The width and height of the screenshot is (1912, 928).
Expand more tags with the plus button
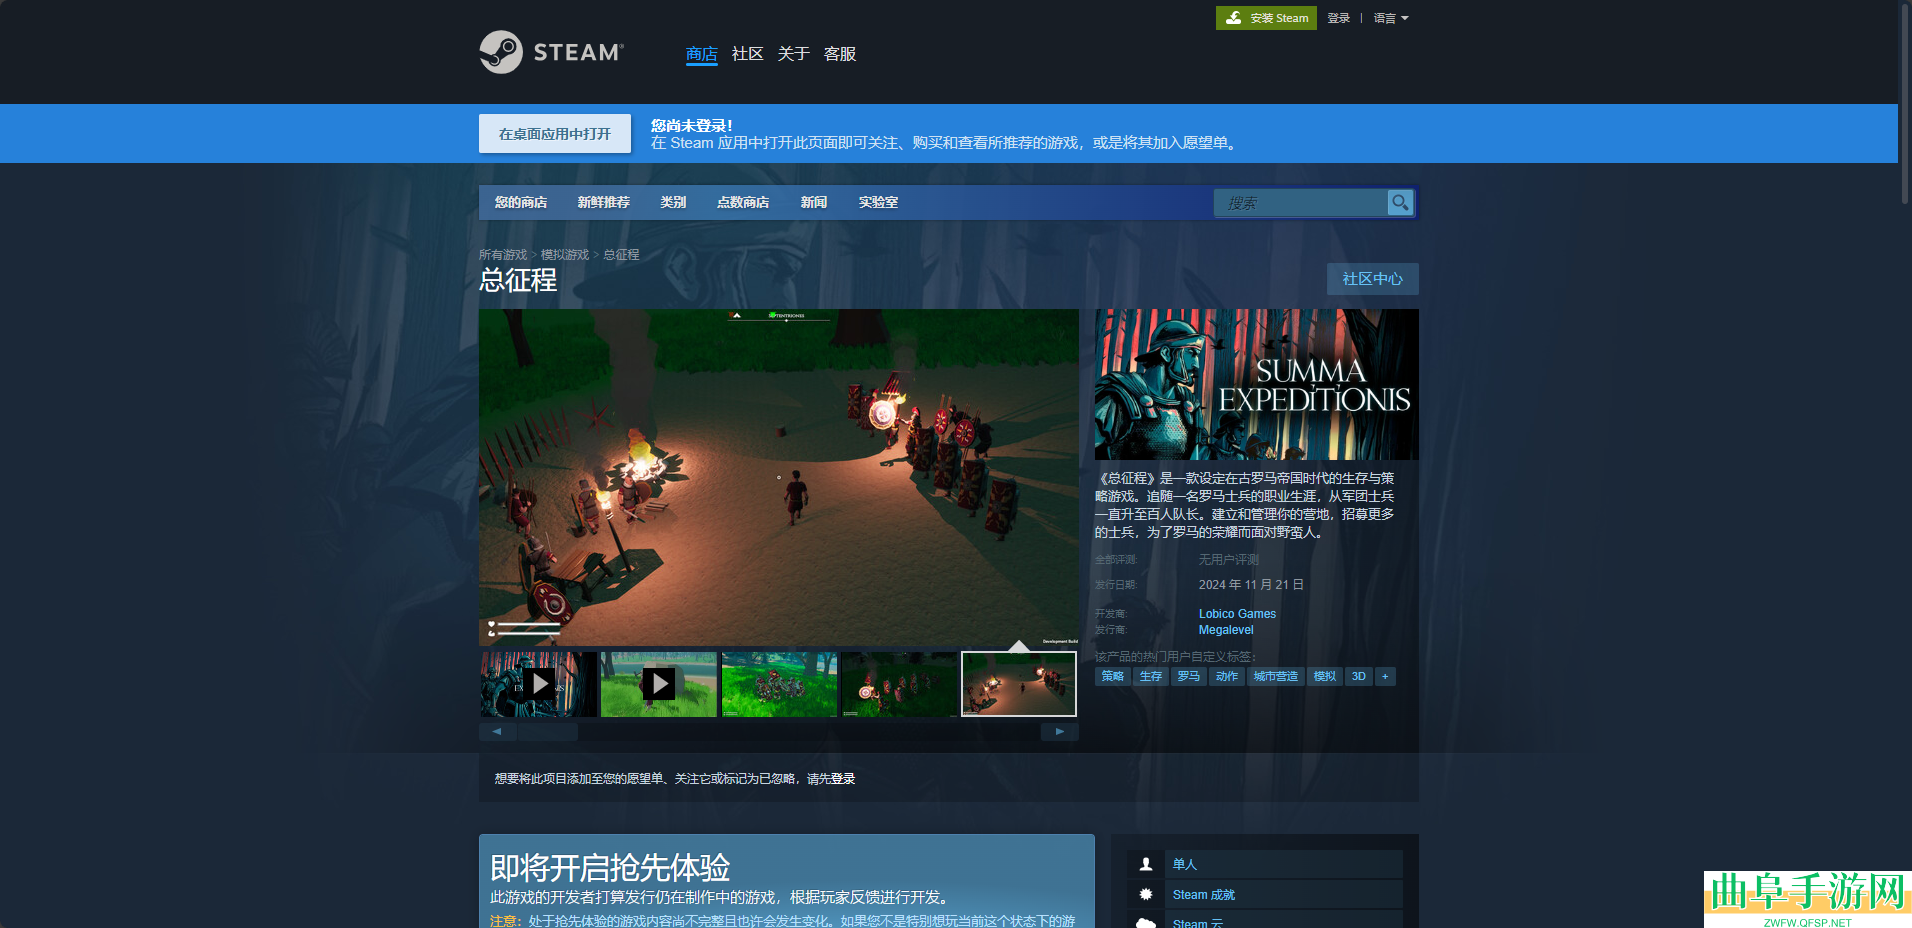click(x=1385, y=677)
